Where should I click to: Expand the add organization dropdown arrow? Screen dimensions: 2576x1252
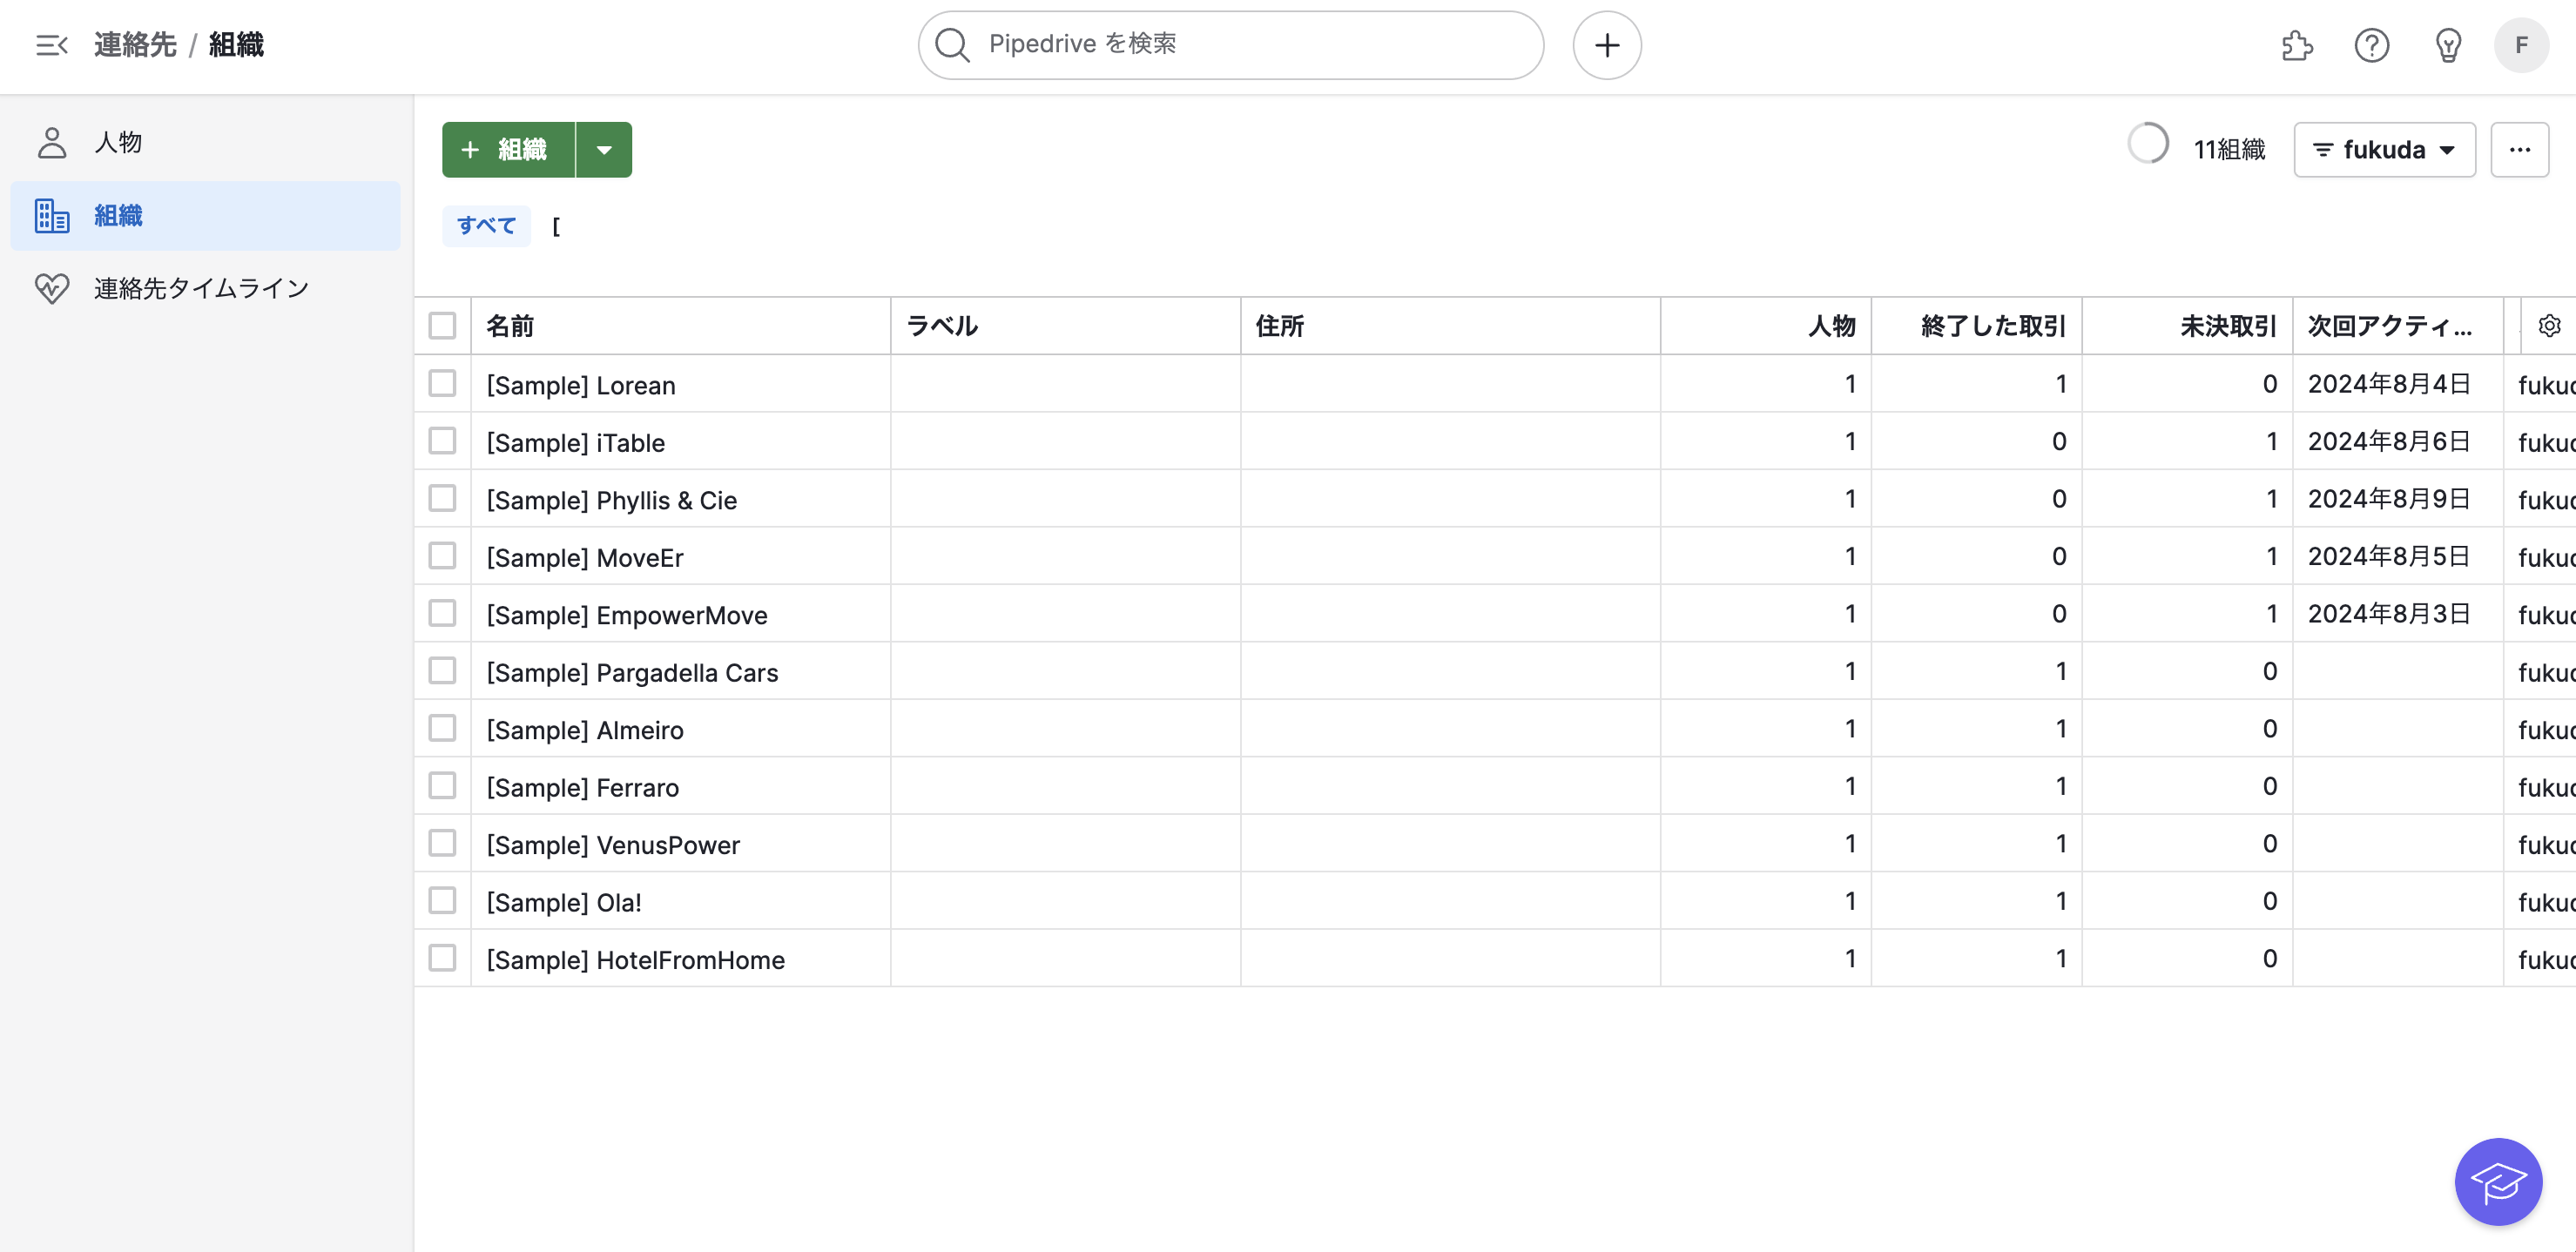[604, 150]
